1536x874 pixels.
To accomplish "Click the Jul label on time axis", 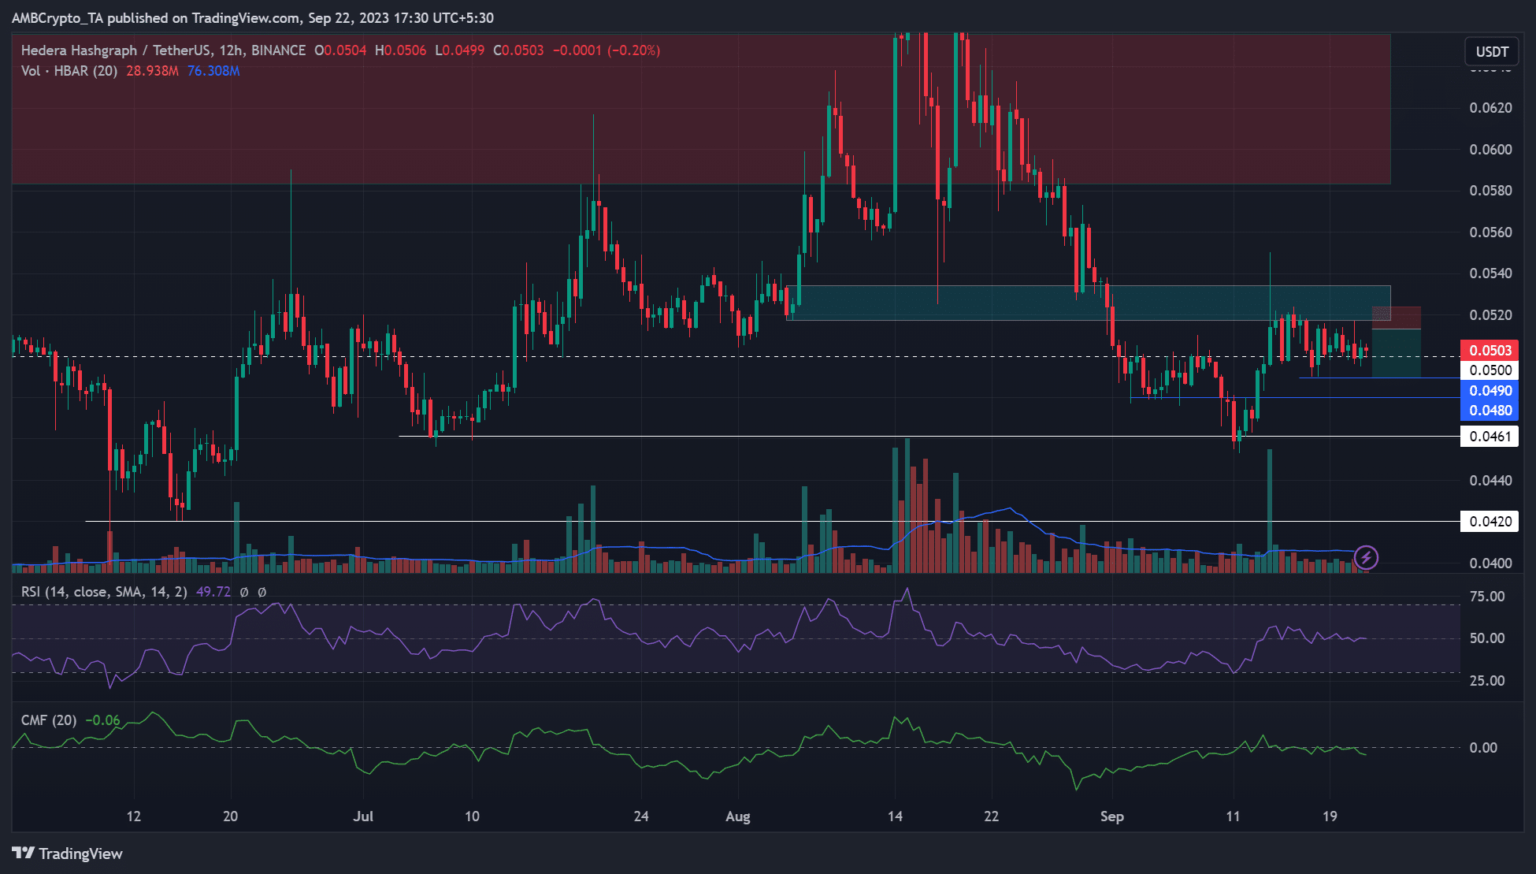I will (363, 816).
